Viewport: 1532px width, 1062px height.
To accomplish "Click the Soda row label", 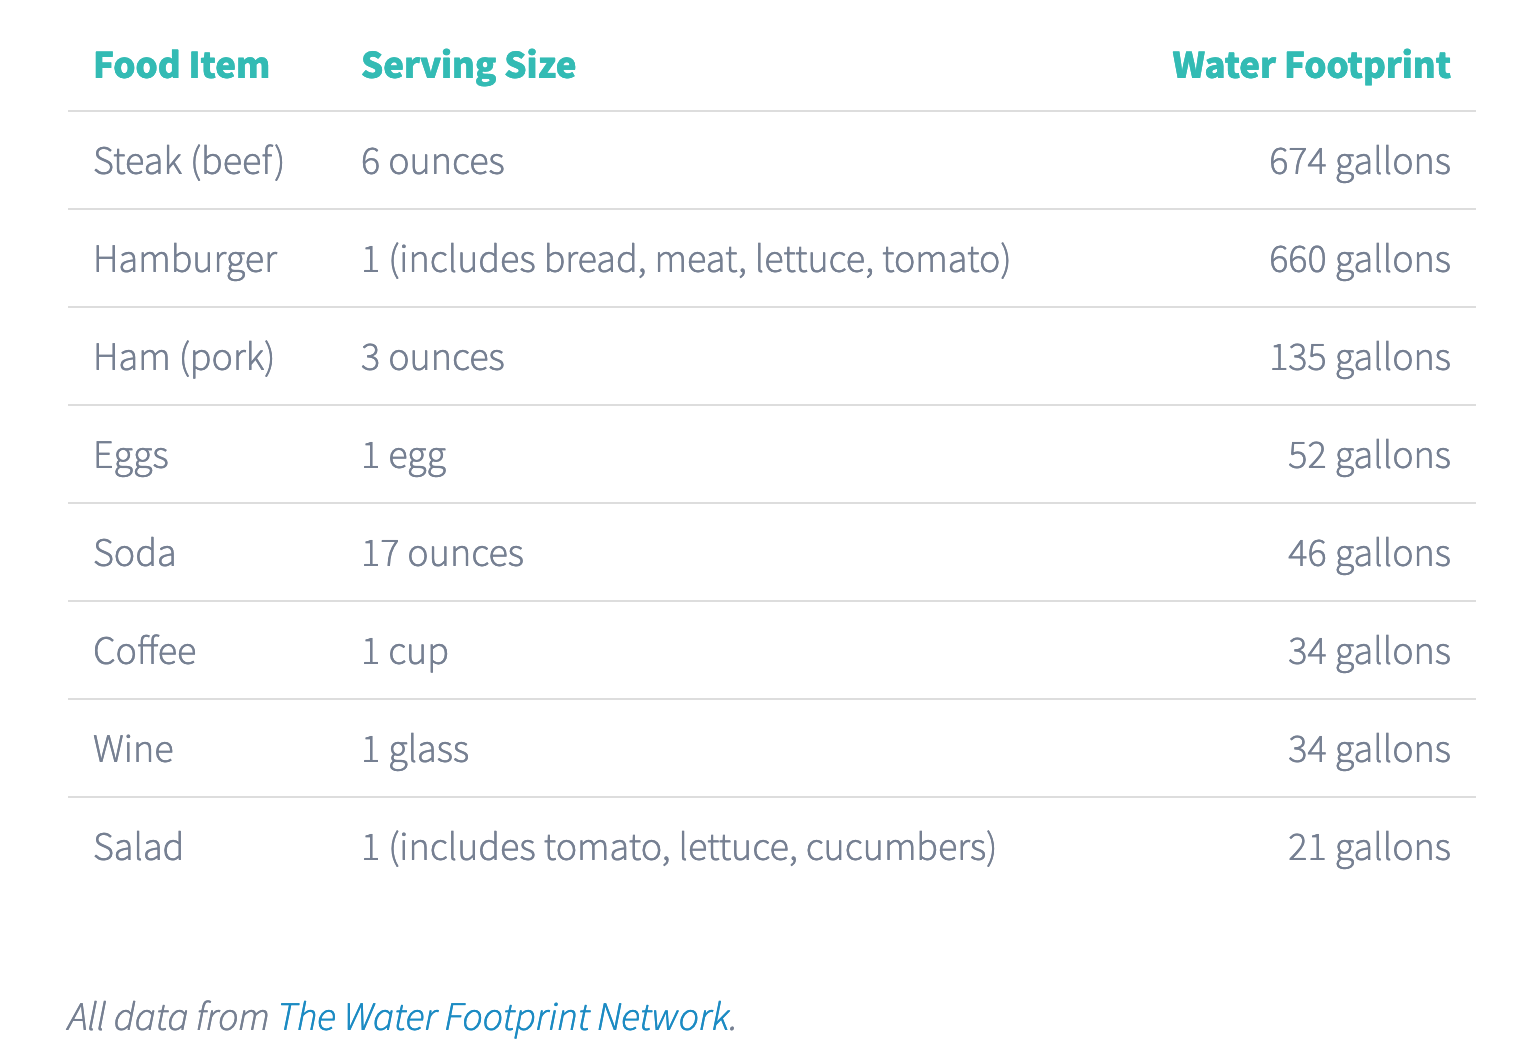I will click(x=135, y=553).
